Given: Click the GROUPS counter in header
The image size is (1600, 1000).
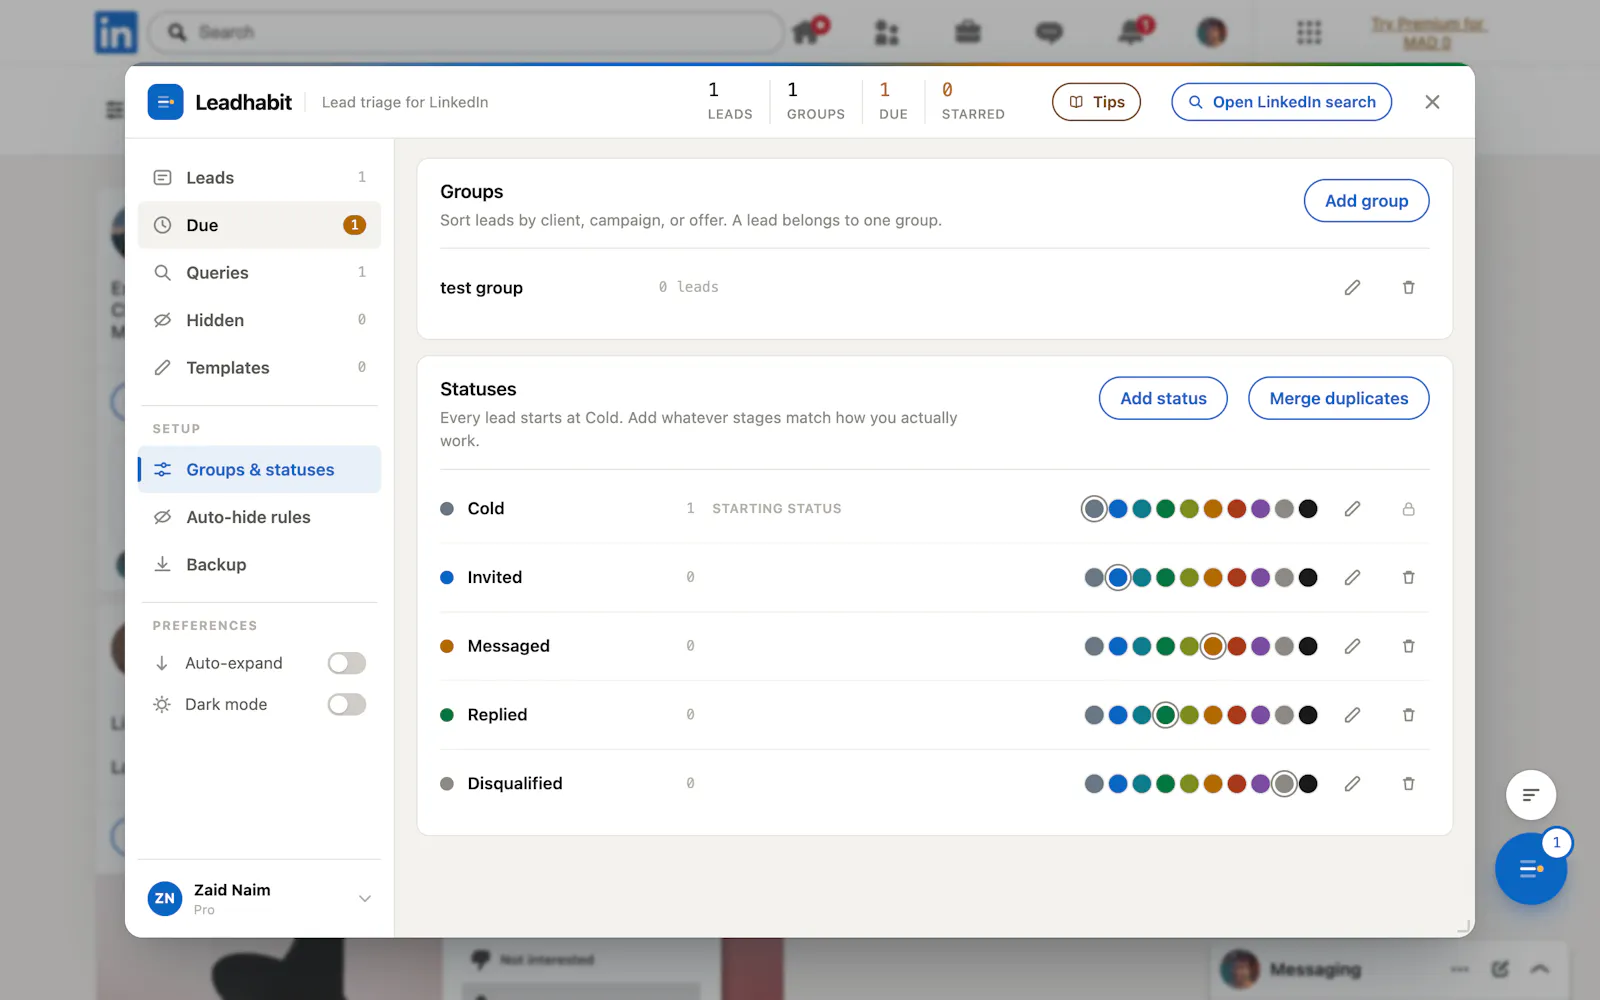Looking at the screenshot, I should coord(815,102).
